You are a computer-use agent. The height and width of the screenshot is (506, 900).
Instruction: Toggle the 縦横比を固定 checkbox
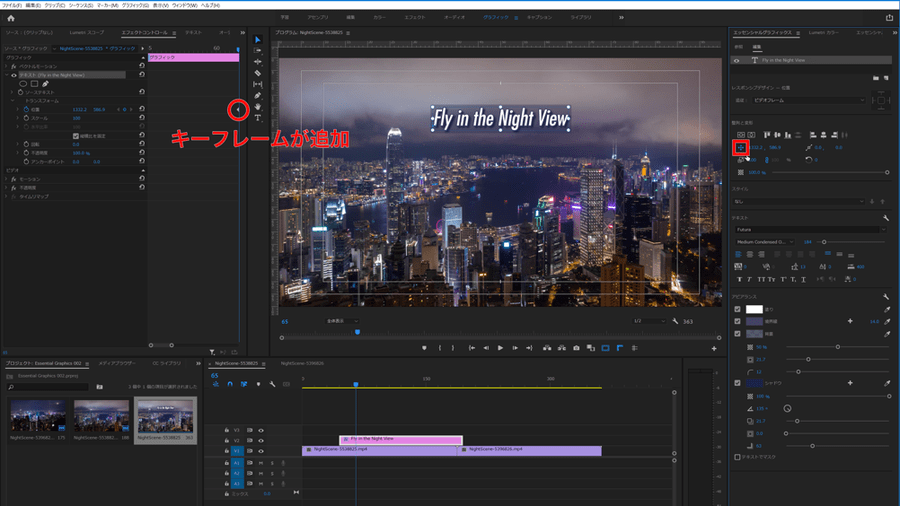76,135
